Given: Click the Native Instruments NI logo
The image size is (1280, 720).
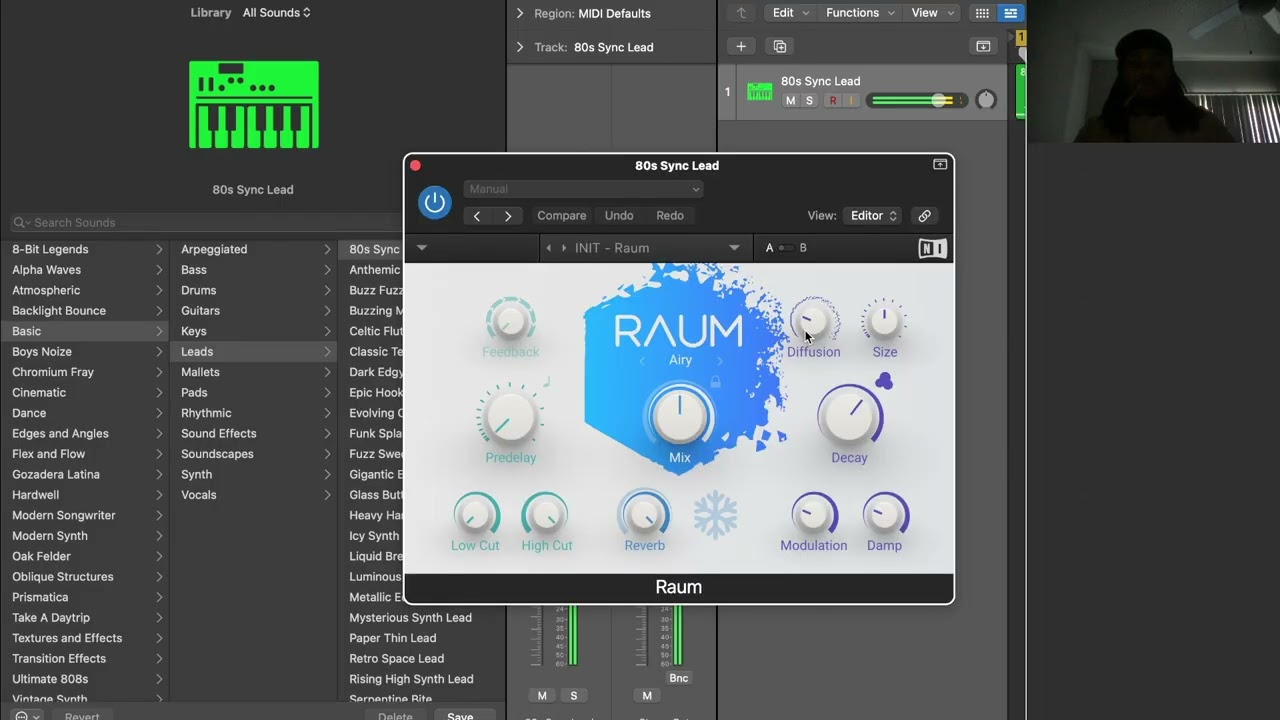Looking at the screenshot, I should coord(932,248).
